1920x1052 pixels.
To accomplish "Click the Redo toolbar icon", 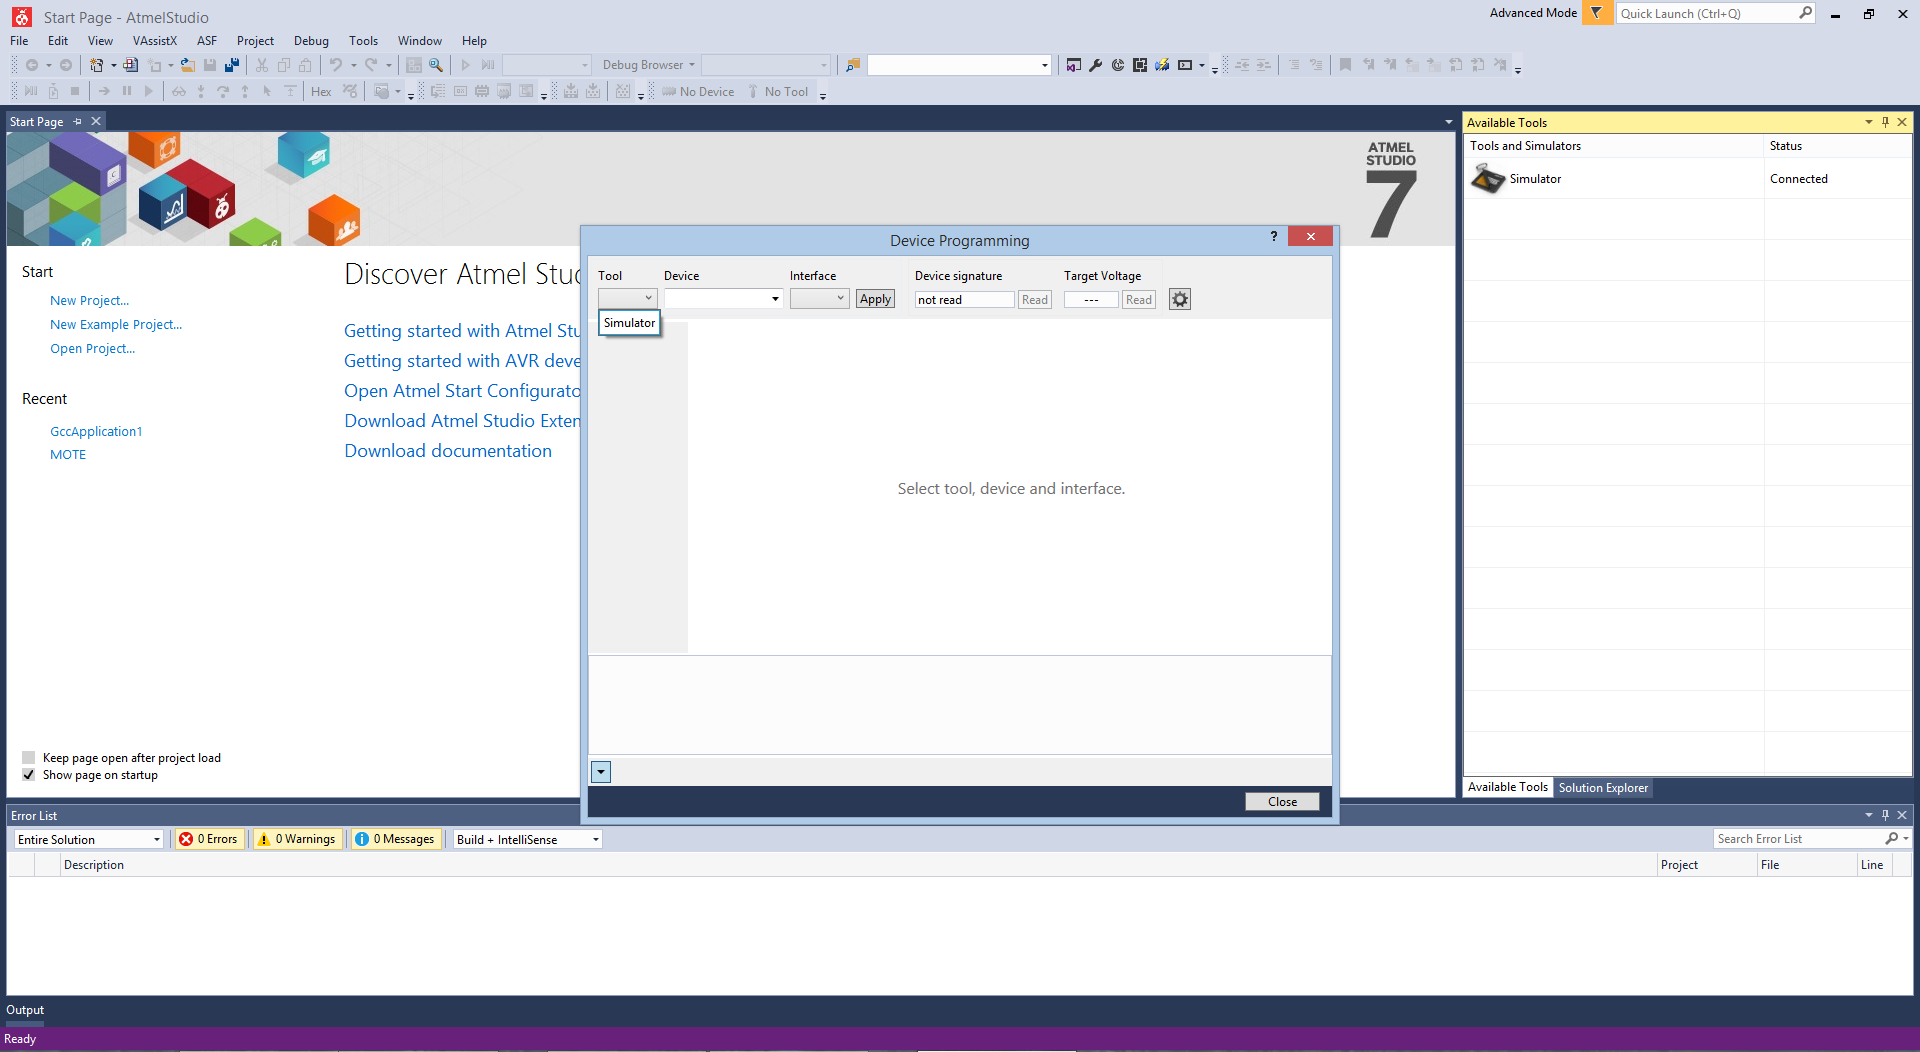I will click(371, 65).
